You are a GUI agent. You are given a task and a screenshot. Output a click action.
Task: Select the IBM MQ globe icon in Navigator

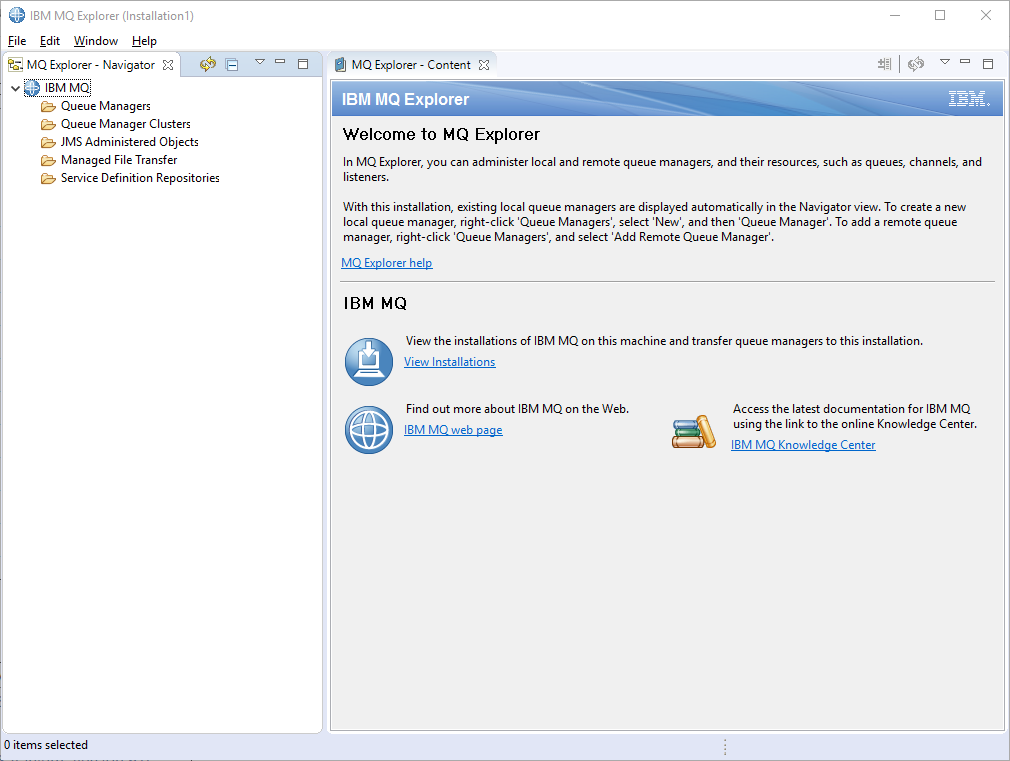(x=32, y=88)
